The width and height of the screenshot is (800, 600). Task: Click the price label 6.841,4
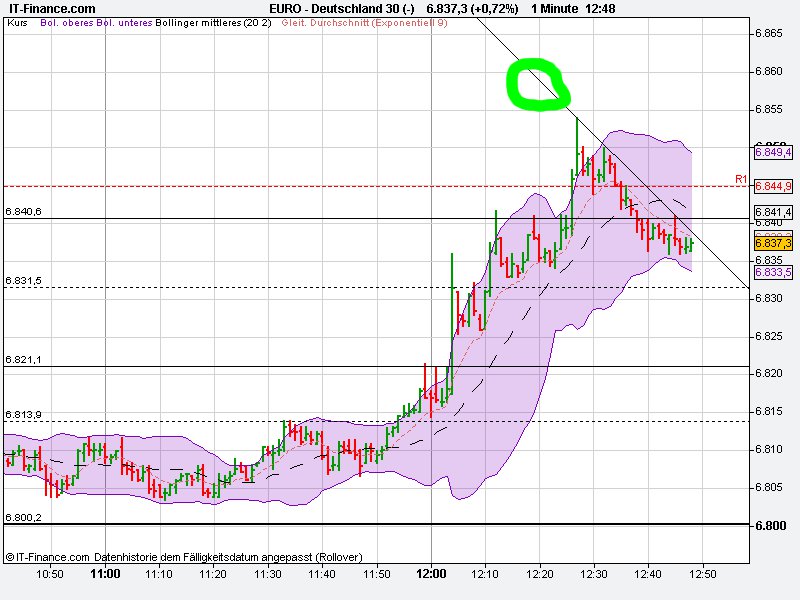[x=771, y=212]
